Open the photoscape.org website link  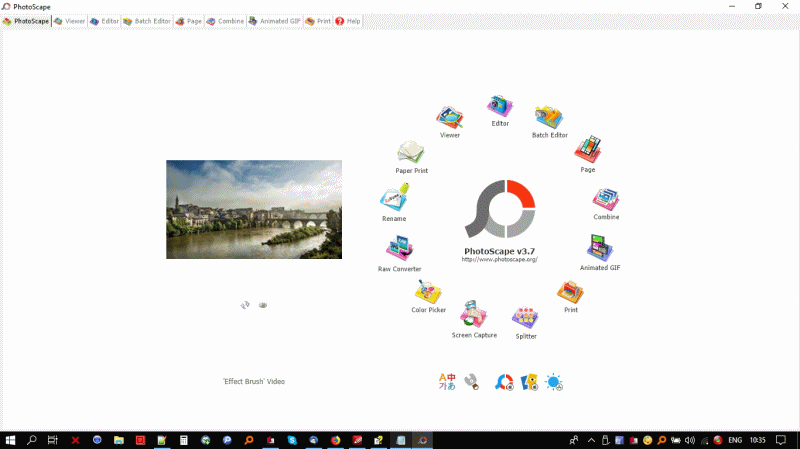(499, 260)
